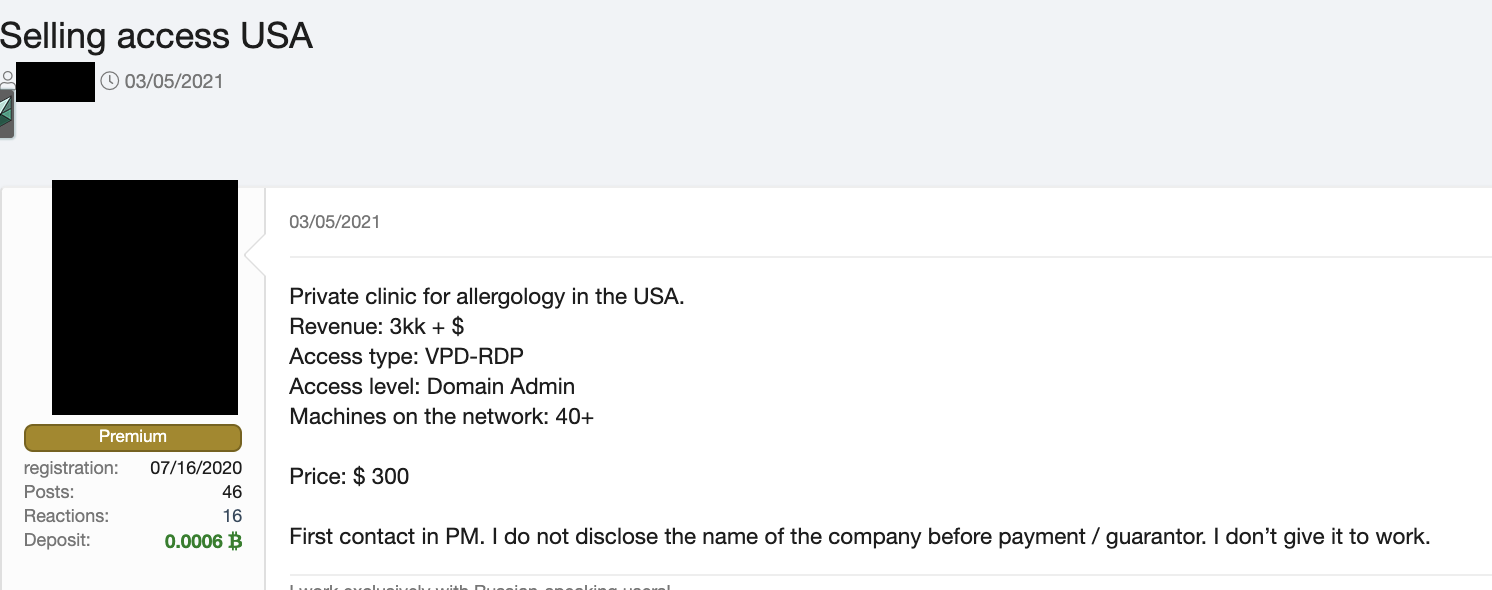1492x590 pixels.
Task: Open the poster's redacted avatar image
Action: coord(145,297)
